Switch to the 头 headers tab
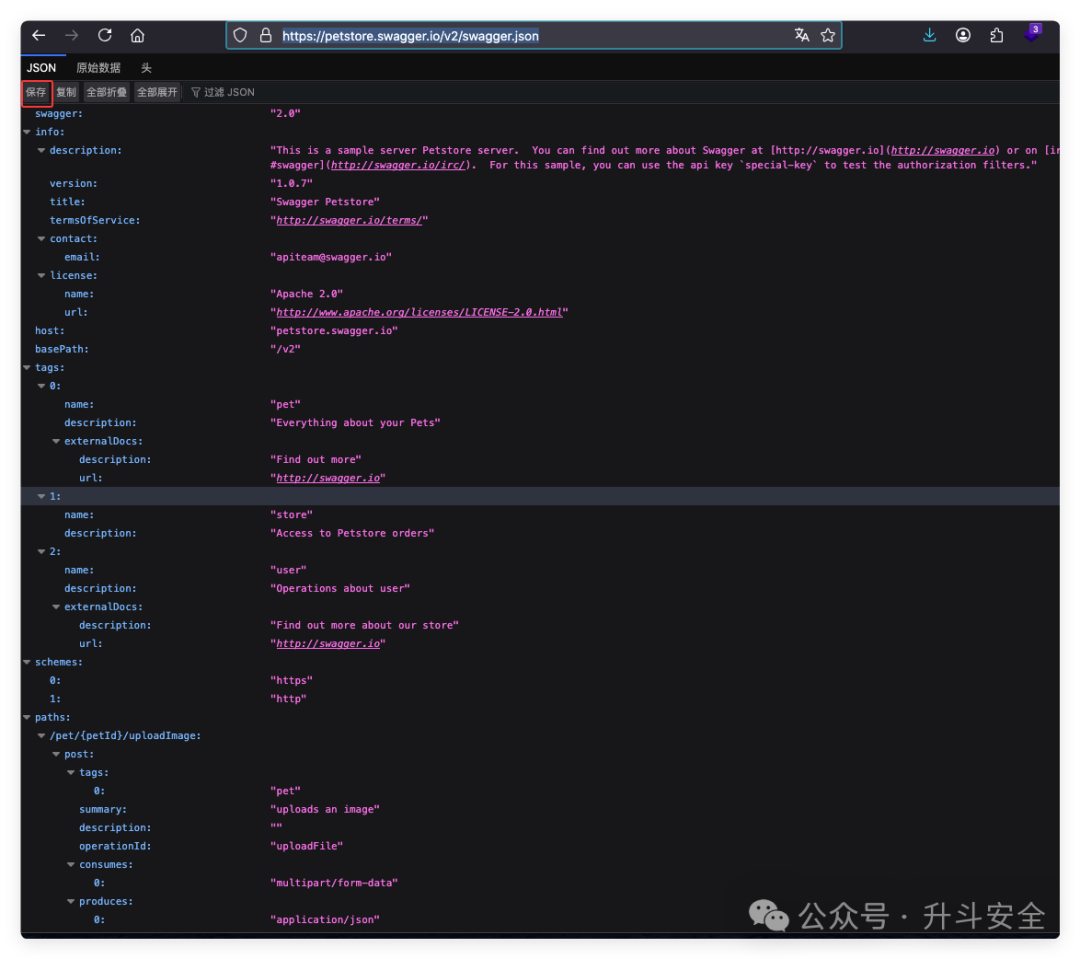Screen dimensions: 1080x959 tap(146, 68)
